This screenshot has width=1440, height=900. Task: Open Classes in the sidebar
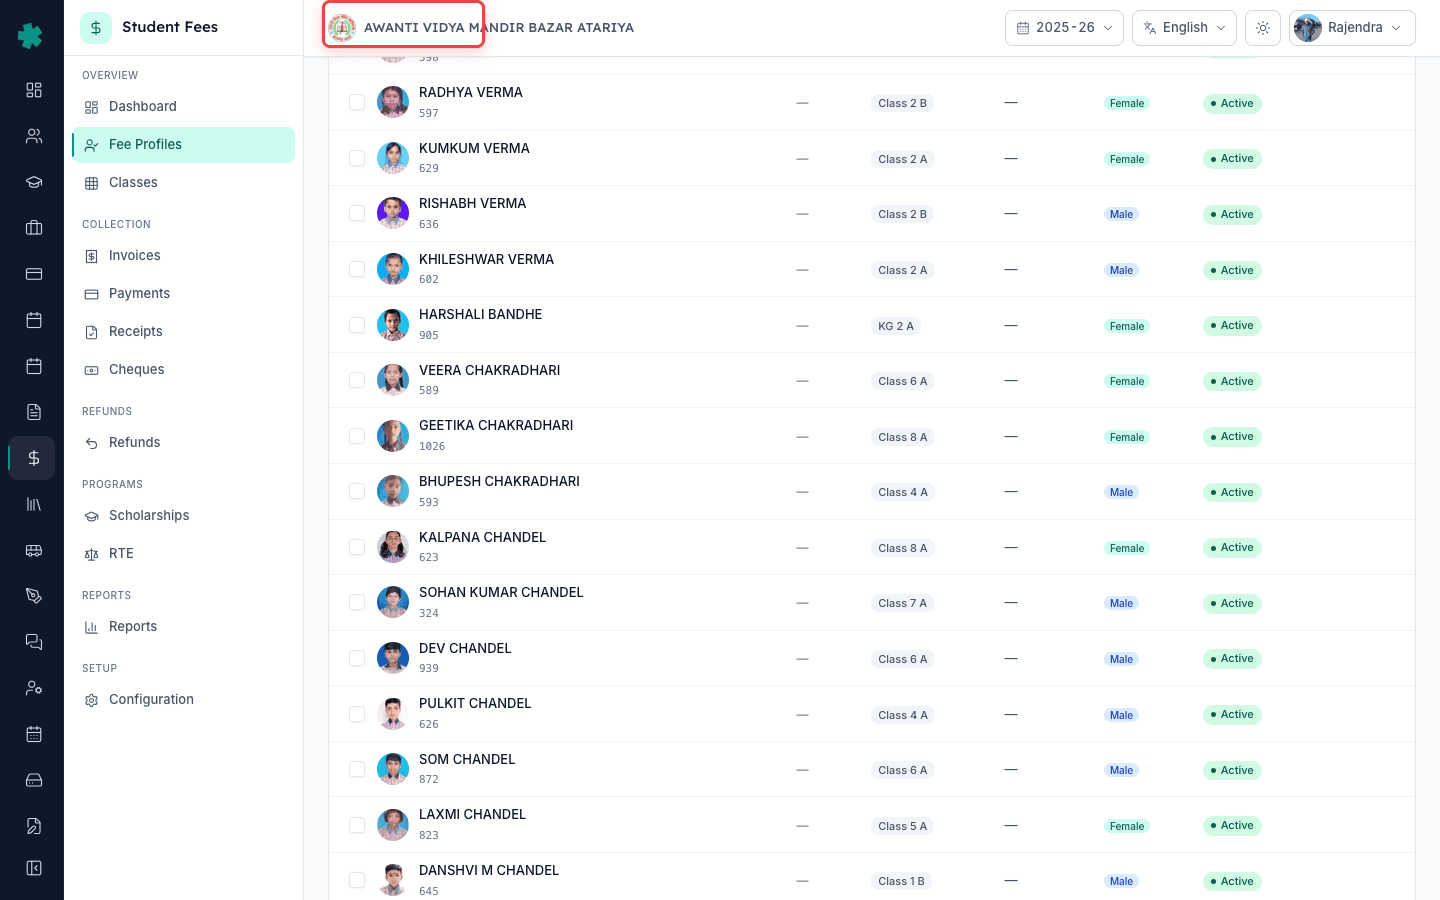183,183
